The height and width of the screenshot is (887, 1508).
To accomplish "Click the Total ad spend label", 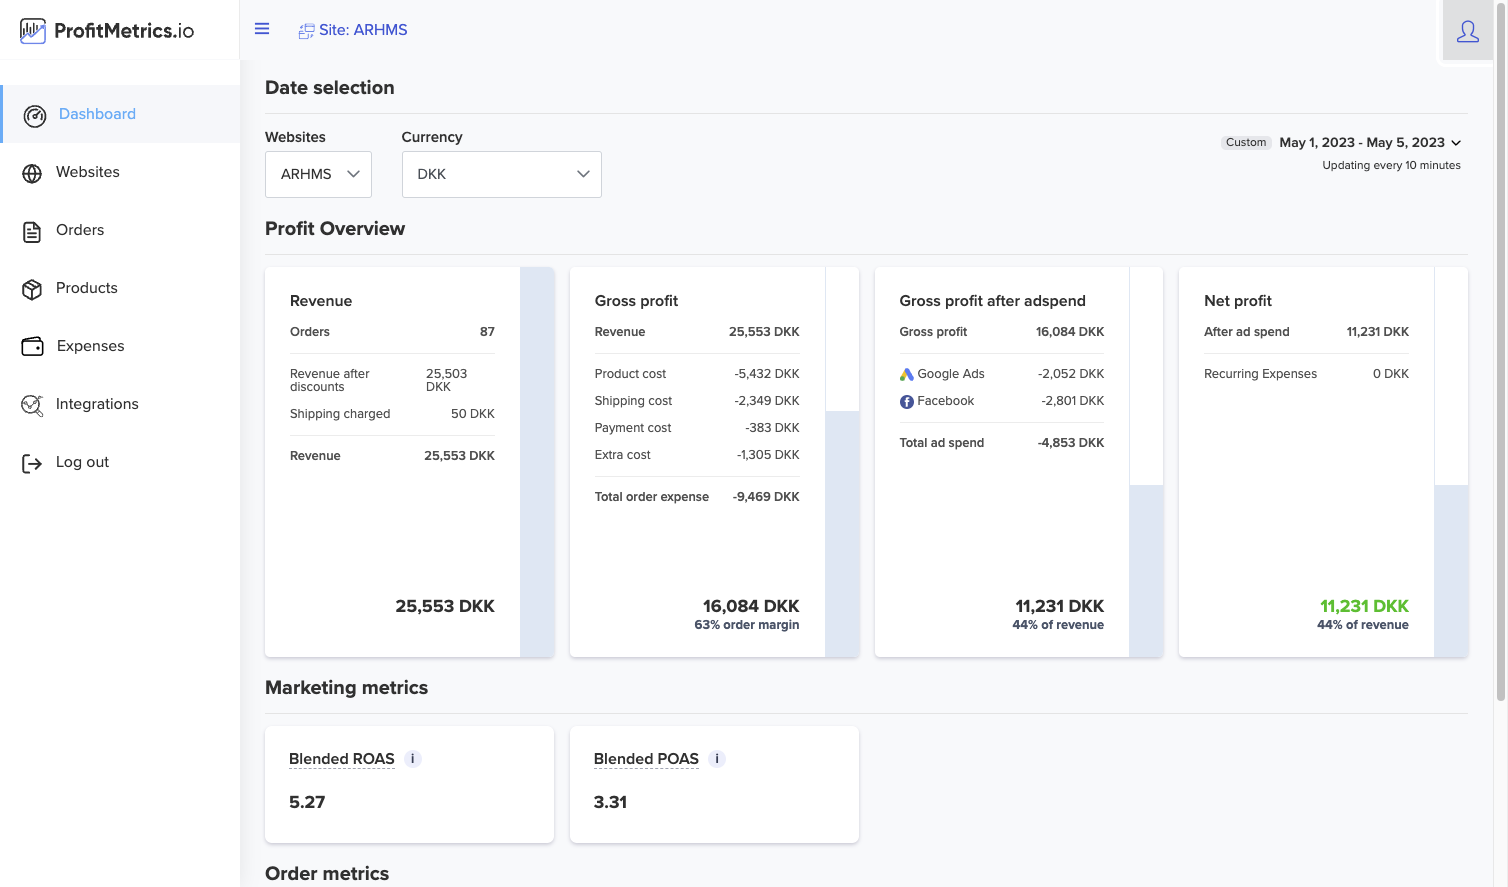I will (942, 443).
